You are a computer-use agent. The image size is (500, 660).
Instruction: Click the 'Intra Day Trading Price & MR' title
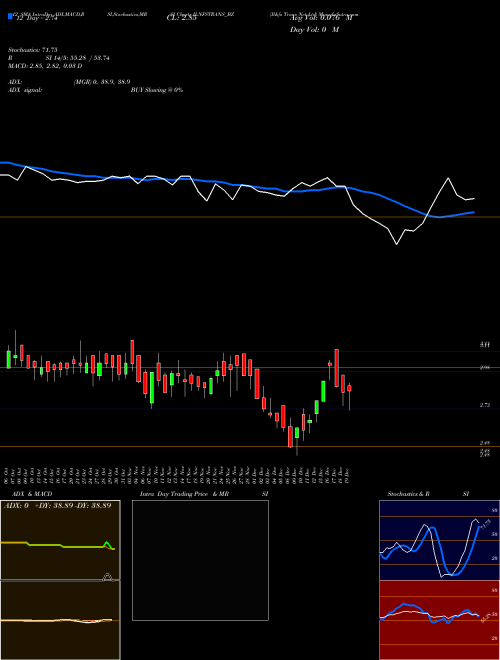[x=184, y=494]
